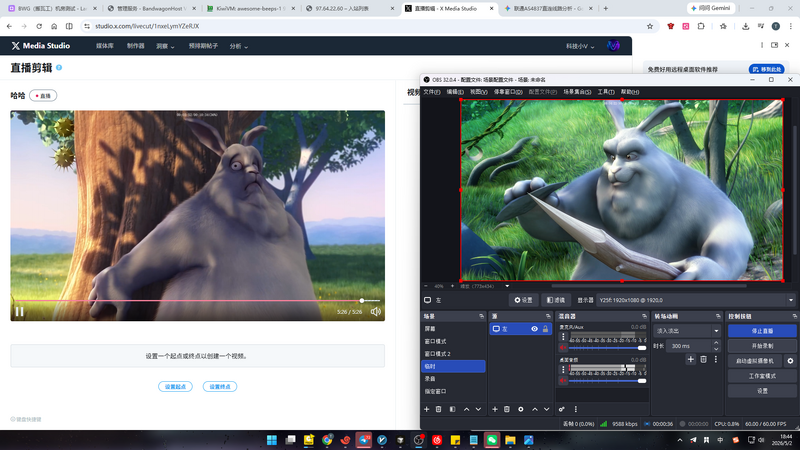
Task: Toggle lock on the selected source
Action: tap(545, 329)
